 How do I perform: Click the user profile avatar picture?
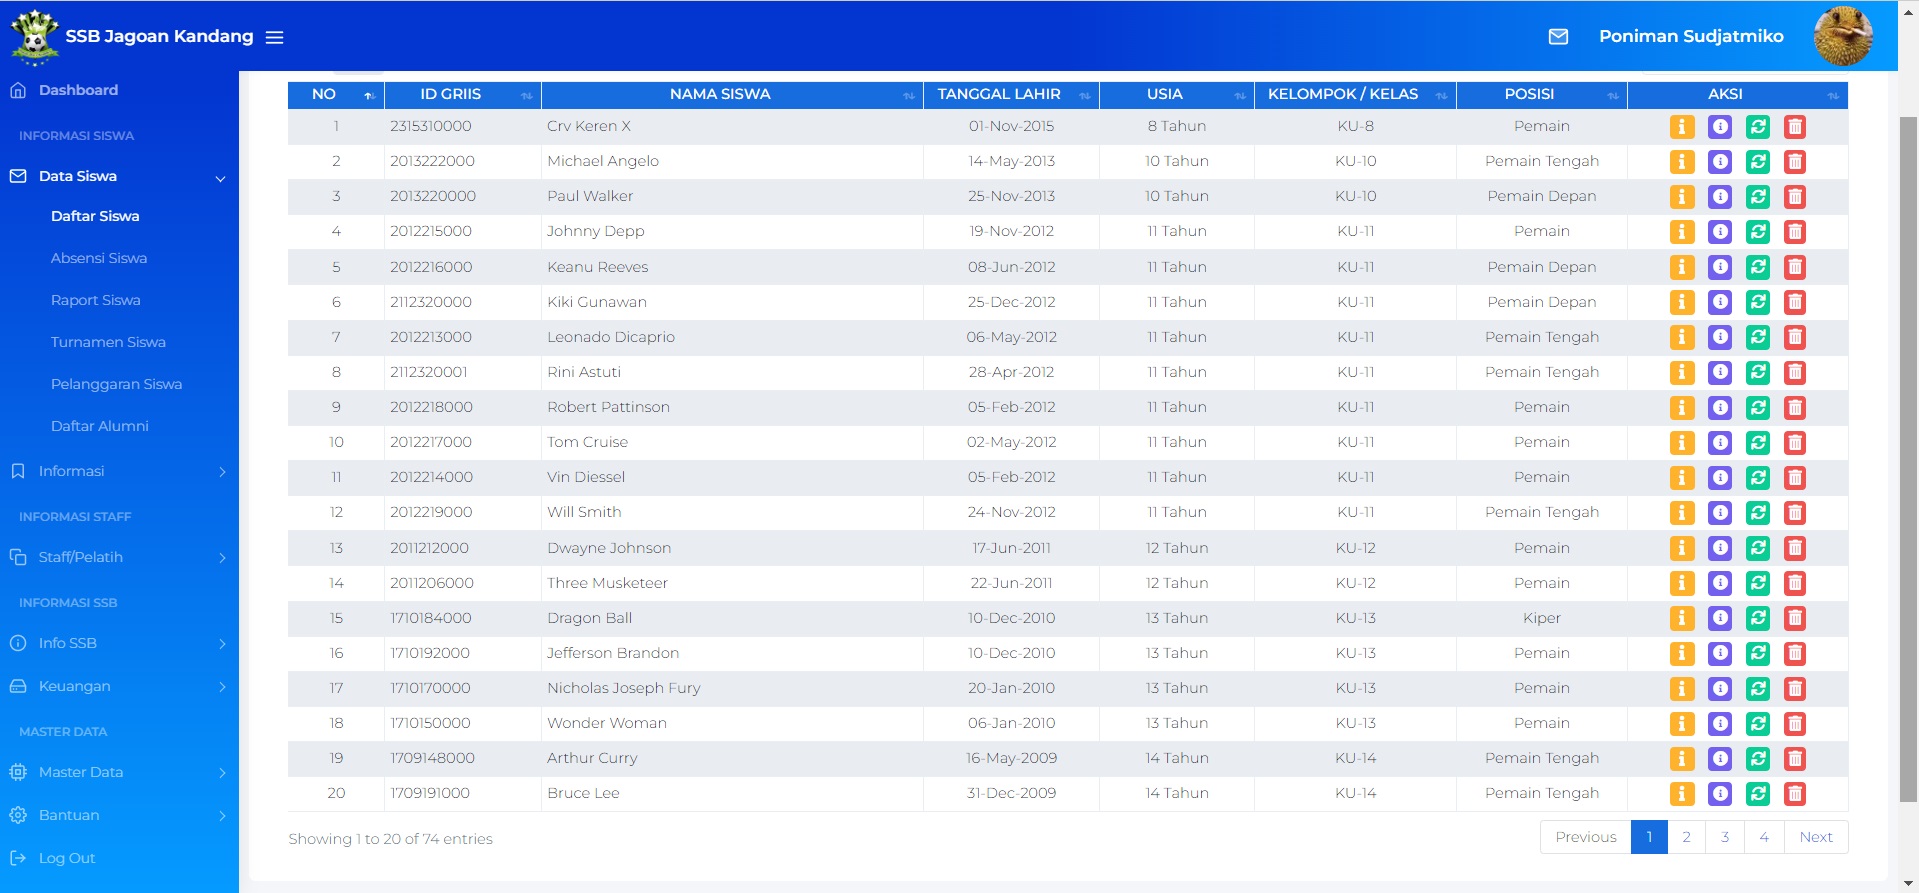coord(1843,37)
